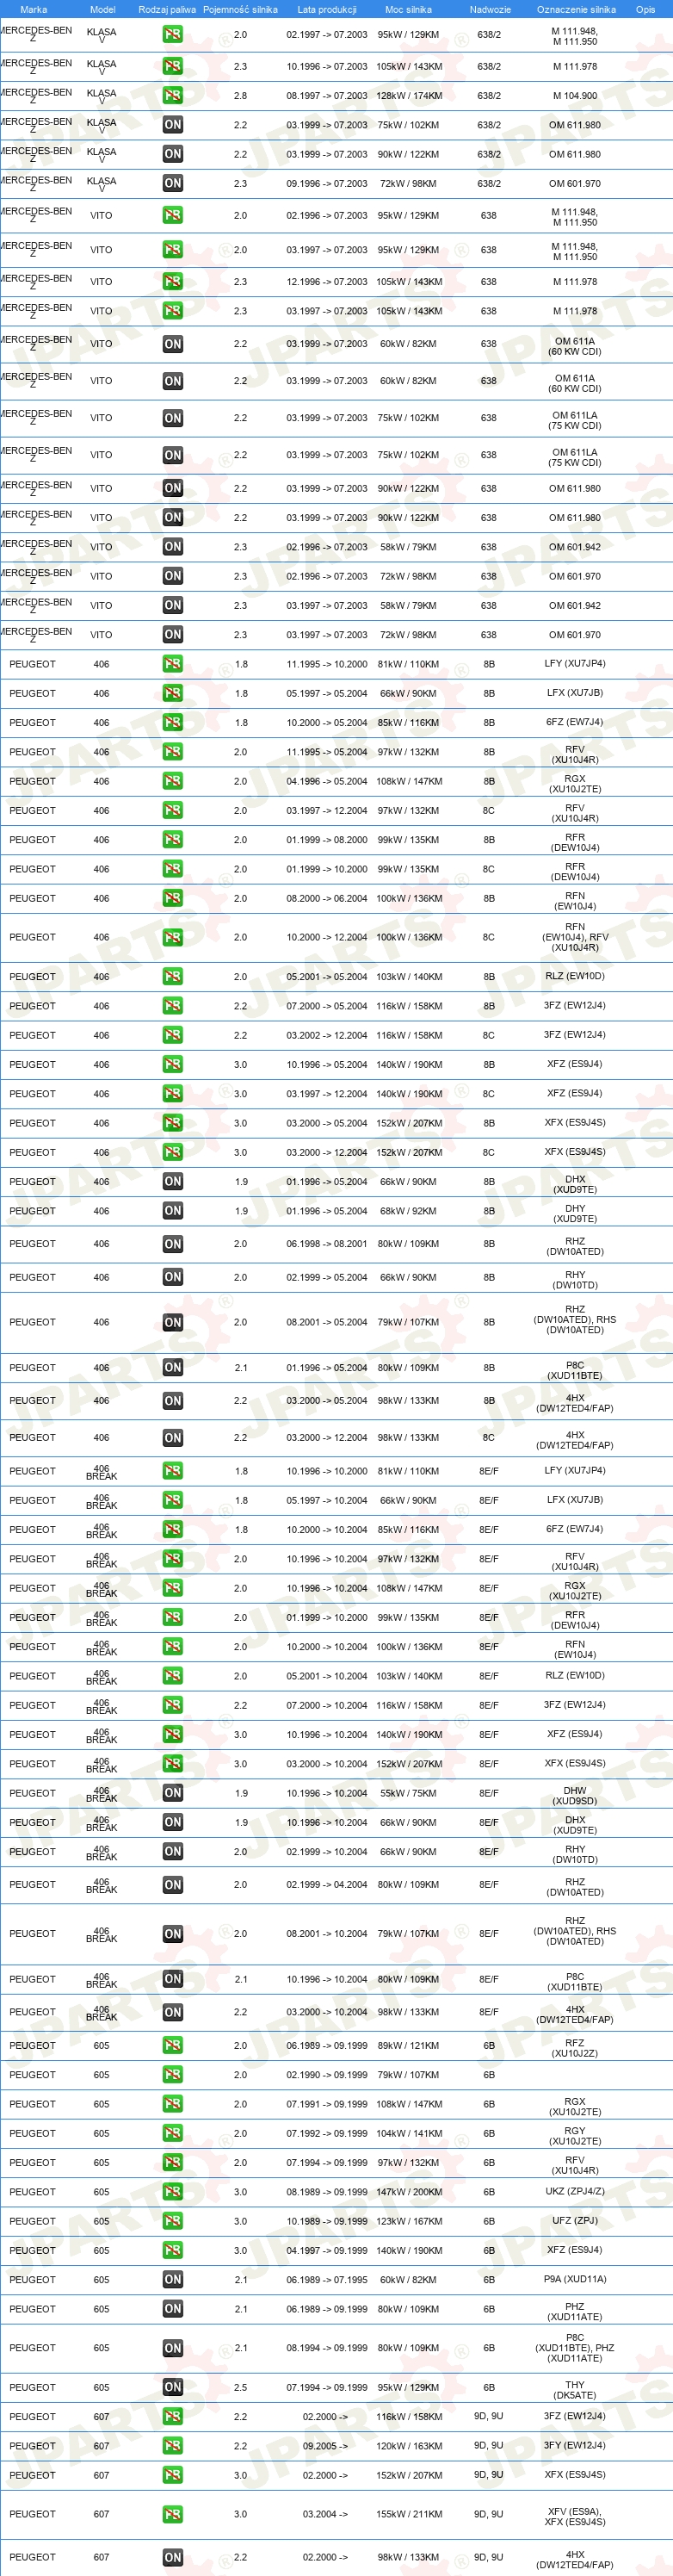Click petrol icon in 406 Break RLZ (EW10D) row

[172, 1676]
